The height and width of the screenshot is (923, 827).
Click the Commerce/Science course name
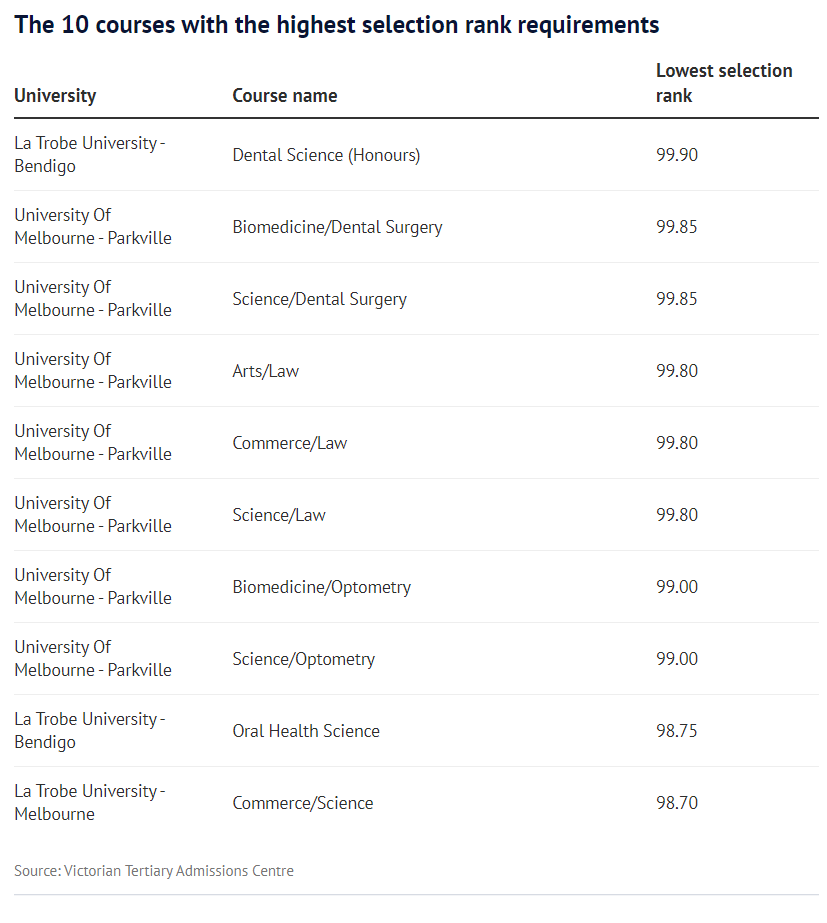(302, 803)
